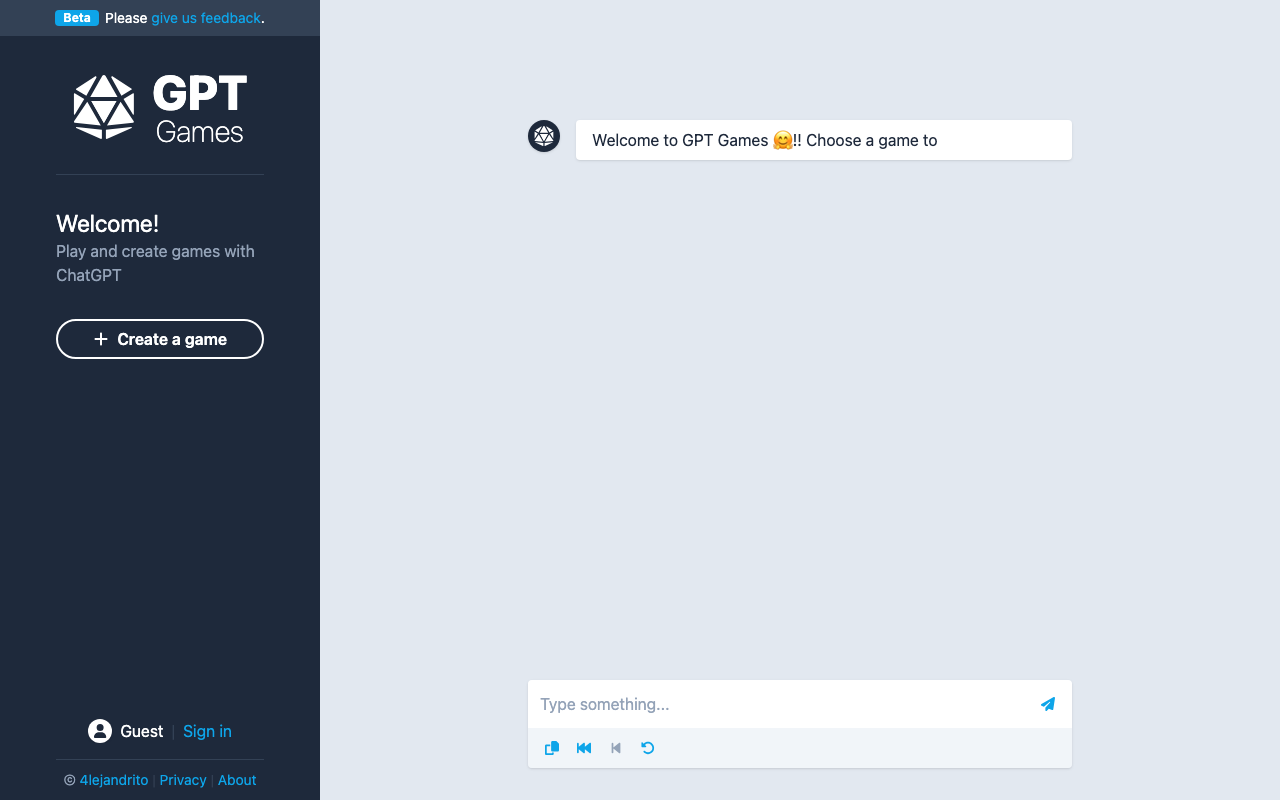
Task: Click the bot avatar beside welcome message
Action: click(544, 136)
